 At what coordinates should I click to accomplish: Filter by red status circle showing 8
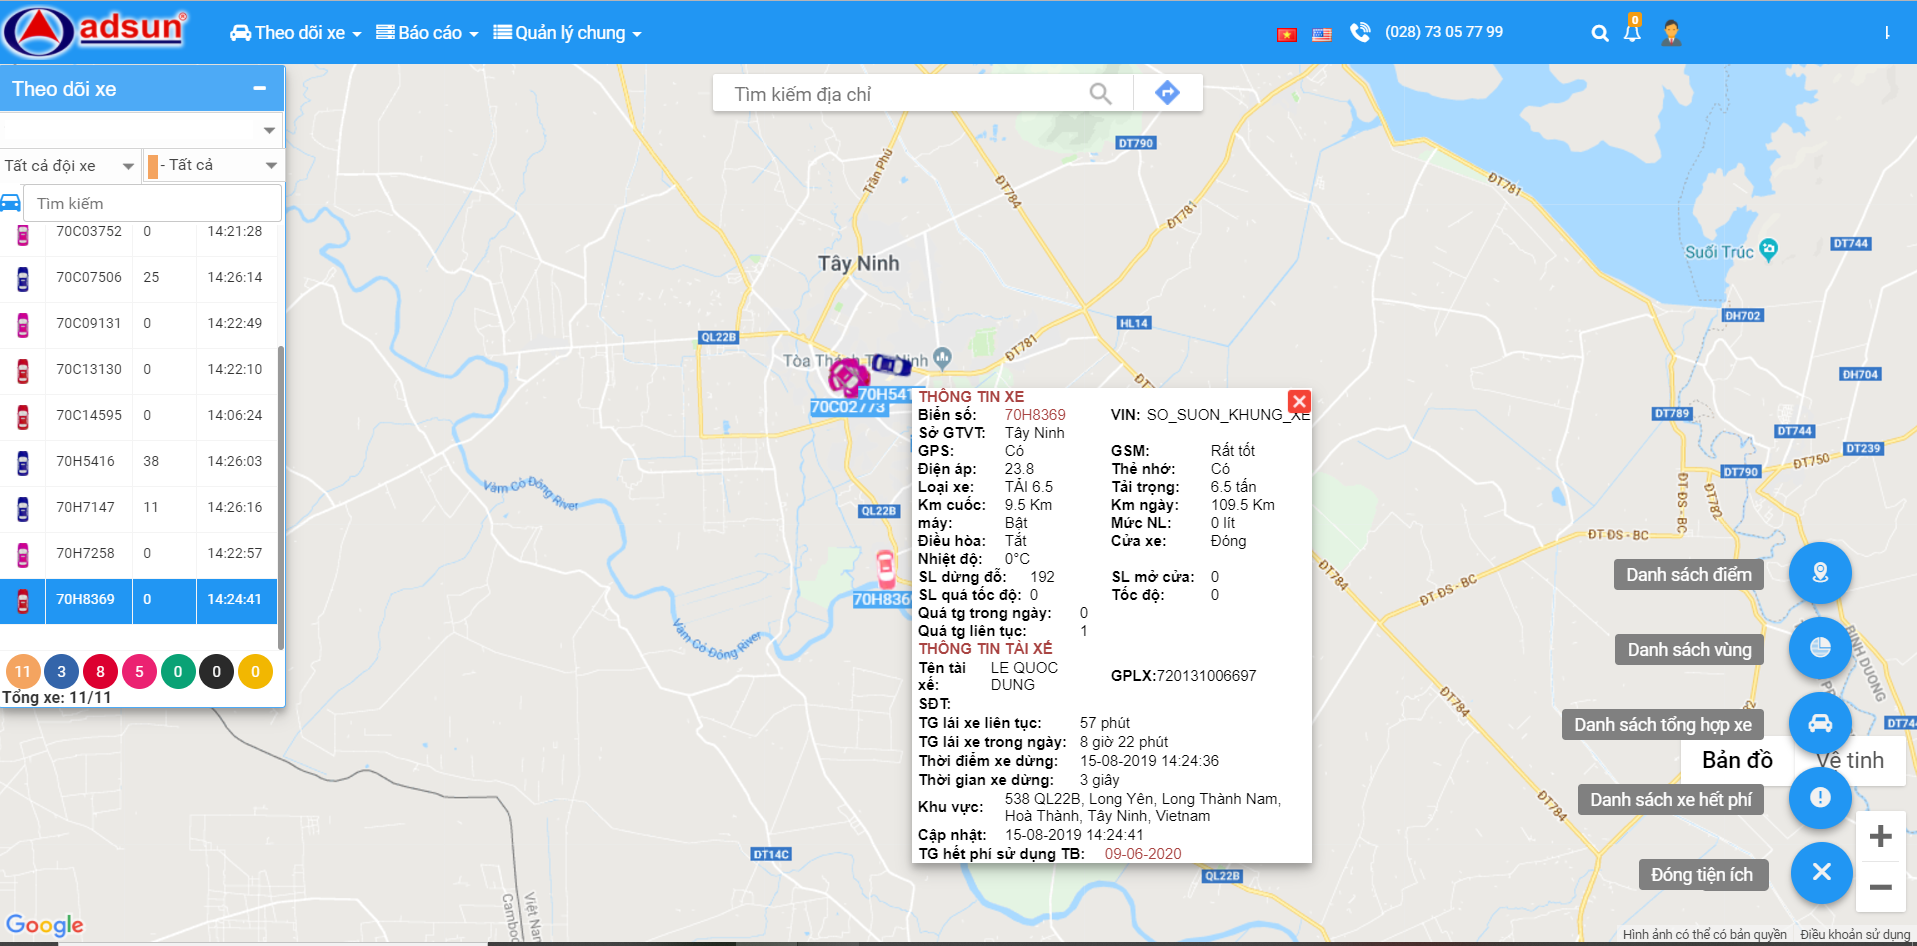[100, 672]
